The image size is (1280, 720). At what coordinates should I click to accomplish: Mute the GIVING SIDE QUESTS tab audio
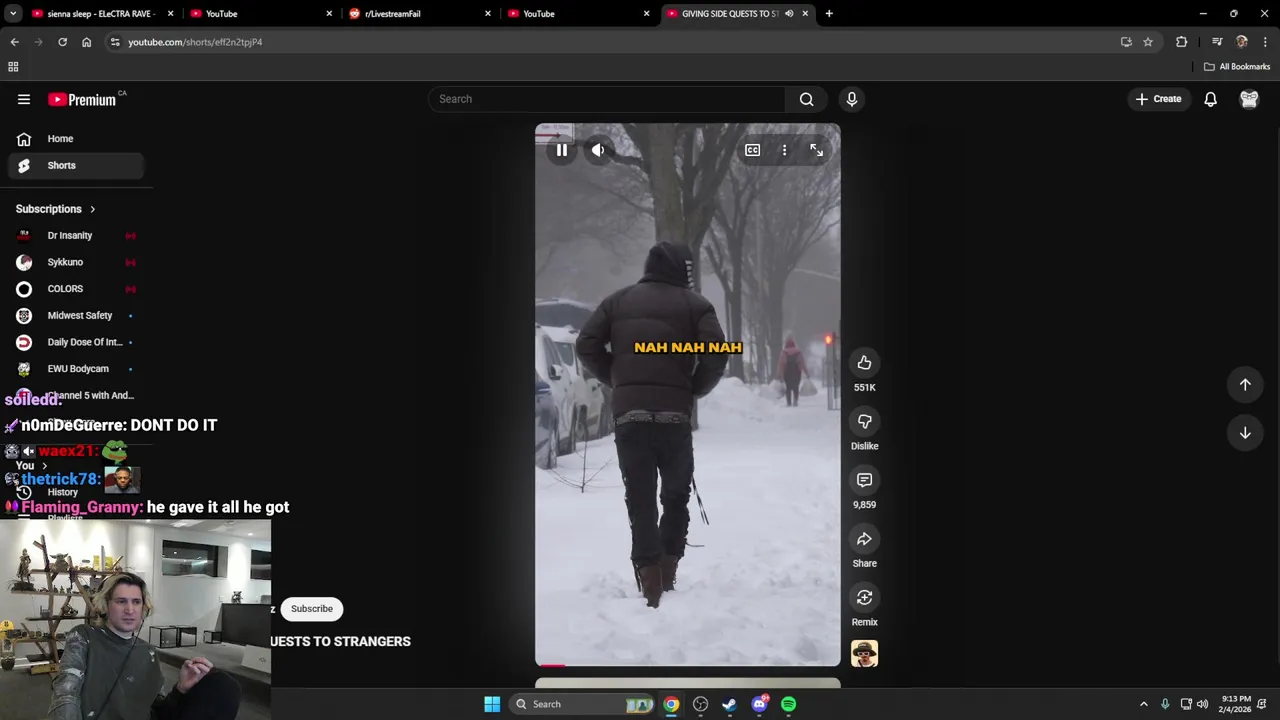789,14
